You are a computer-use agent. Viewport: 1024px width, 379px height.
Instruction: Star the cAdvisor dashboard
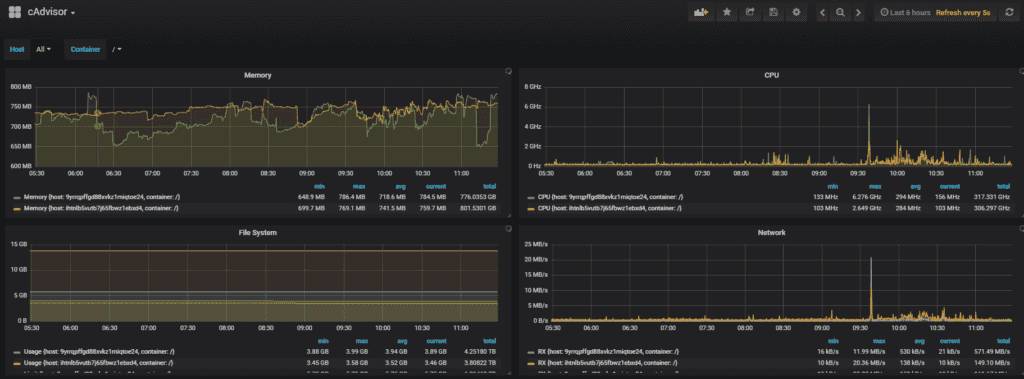[726, 12]
